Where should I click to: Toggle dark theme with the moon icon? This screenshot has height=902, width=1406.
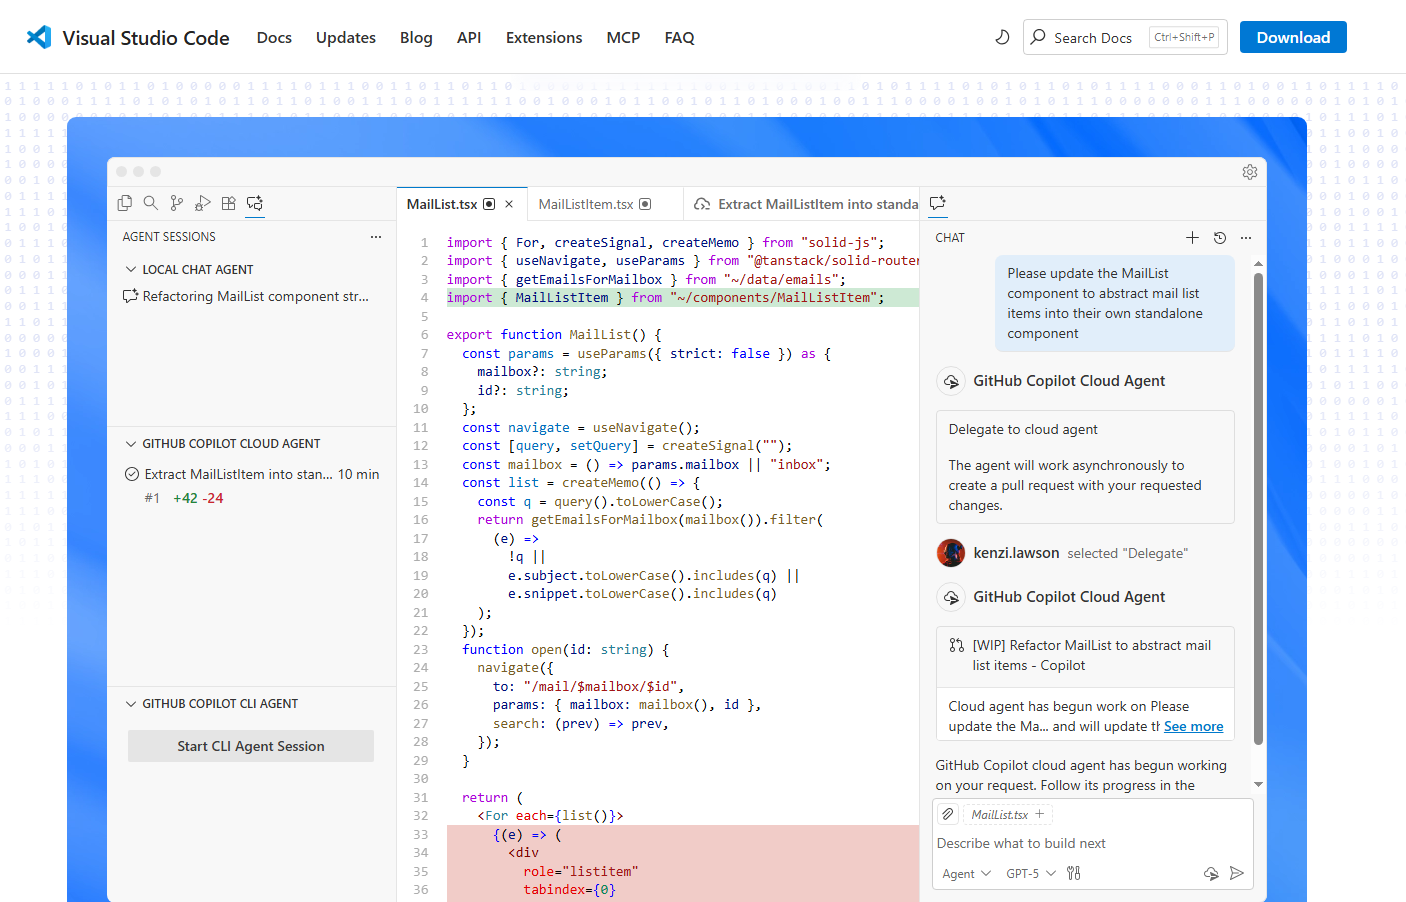click(1002, 37)
